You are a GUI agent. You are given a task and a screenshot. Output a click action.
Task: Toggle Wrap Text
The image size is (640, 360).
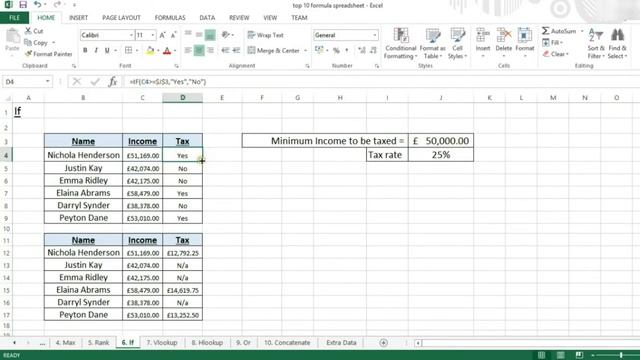(x=266, y=35)
